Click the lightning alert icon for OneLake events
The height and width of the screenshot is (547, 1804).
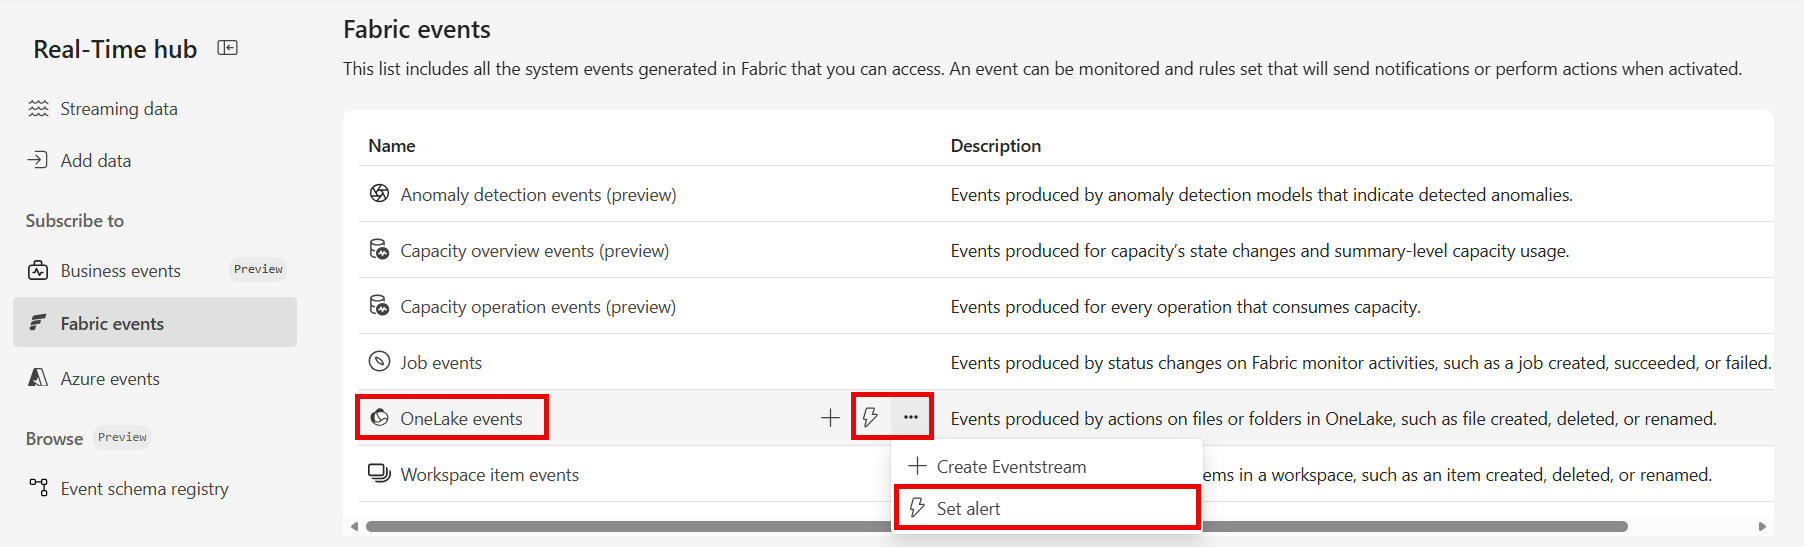[x=871, y=418]
